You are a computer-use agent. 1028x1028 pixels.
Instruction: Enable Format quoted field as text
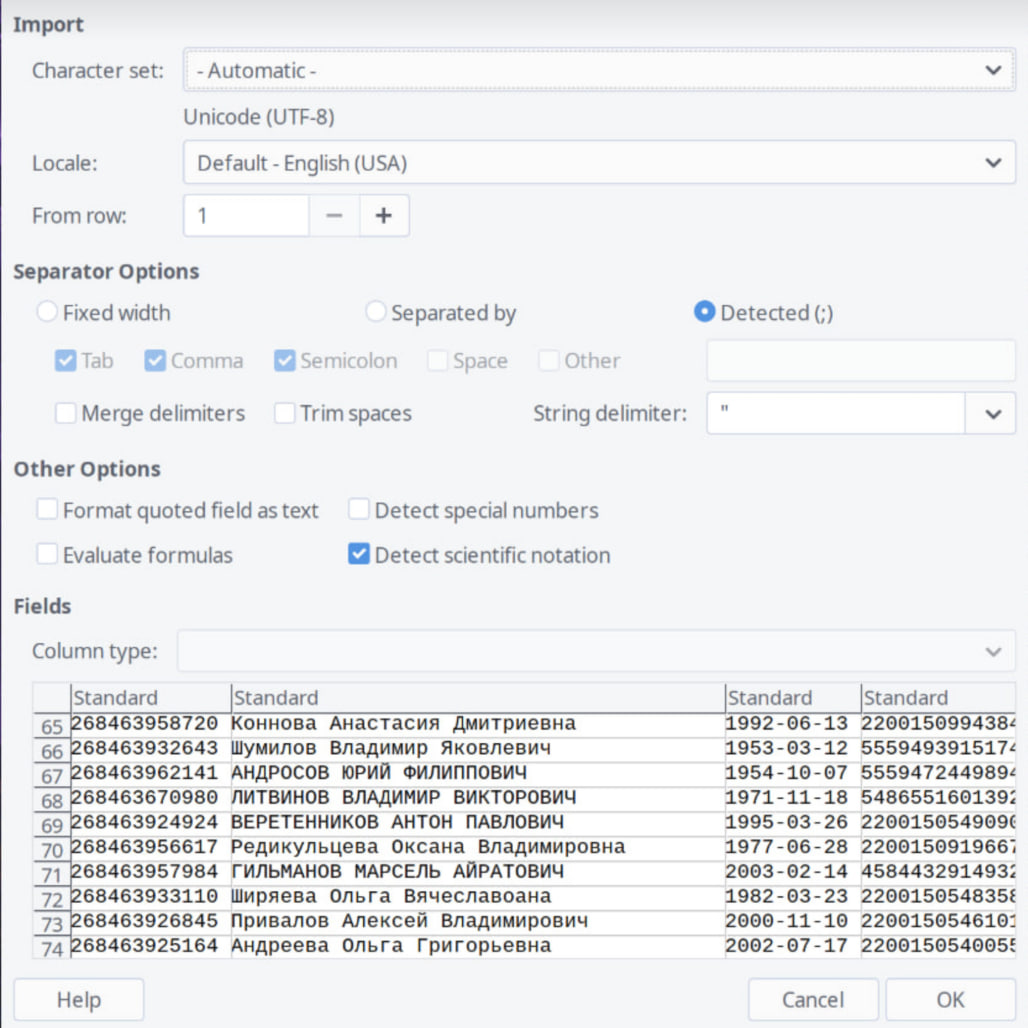click(x=47, y=509)
